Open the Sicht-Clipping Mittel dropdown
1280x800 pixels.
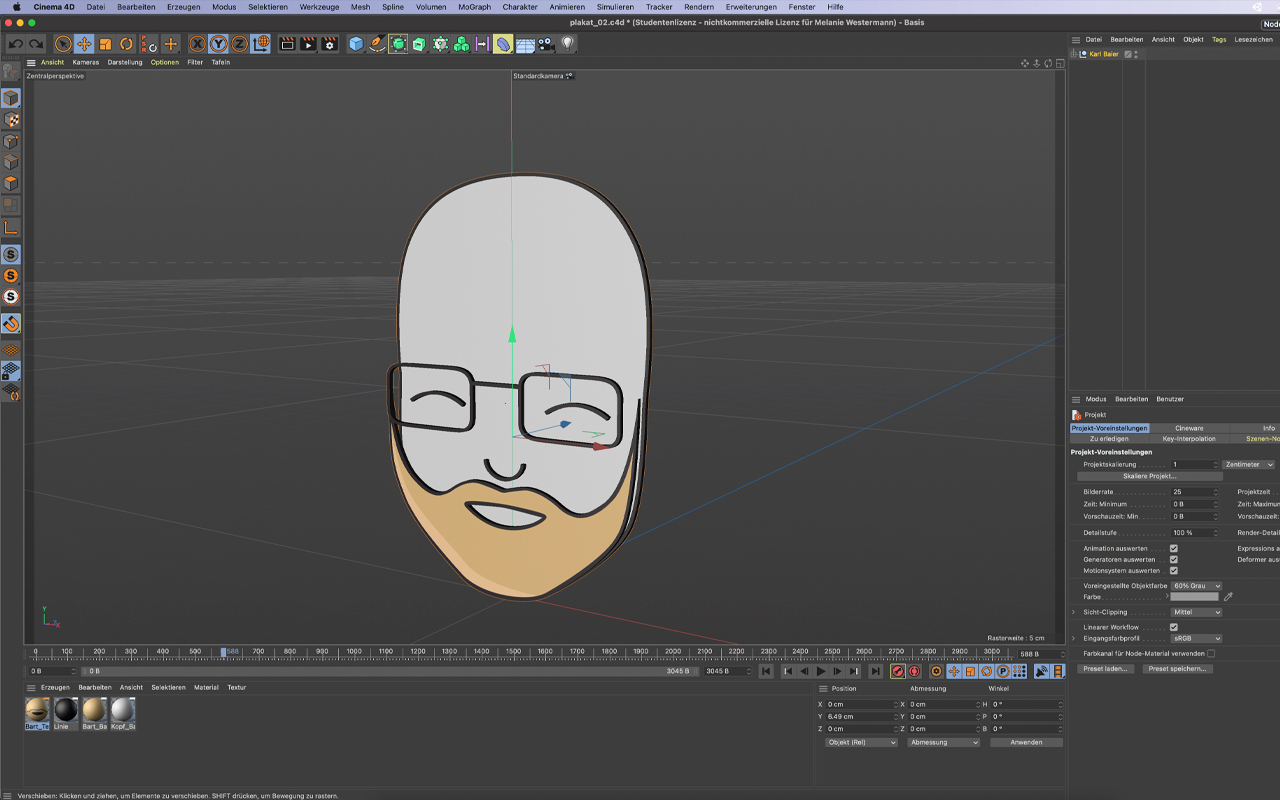pos(1196,612)
